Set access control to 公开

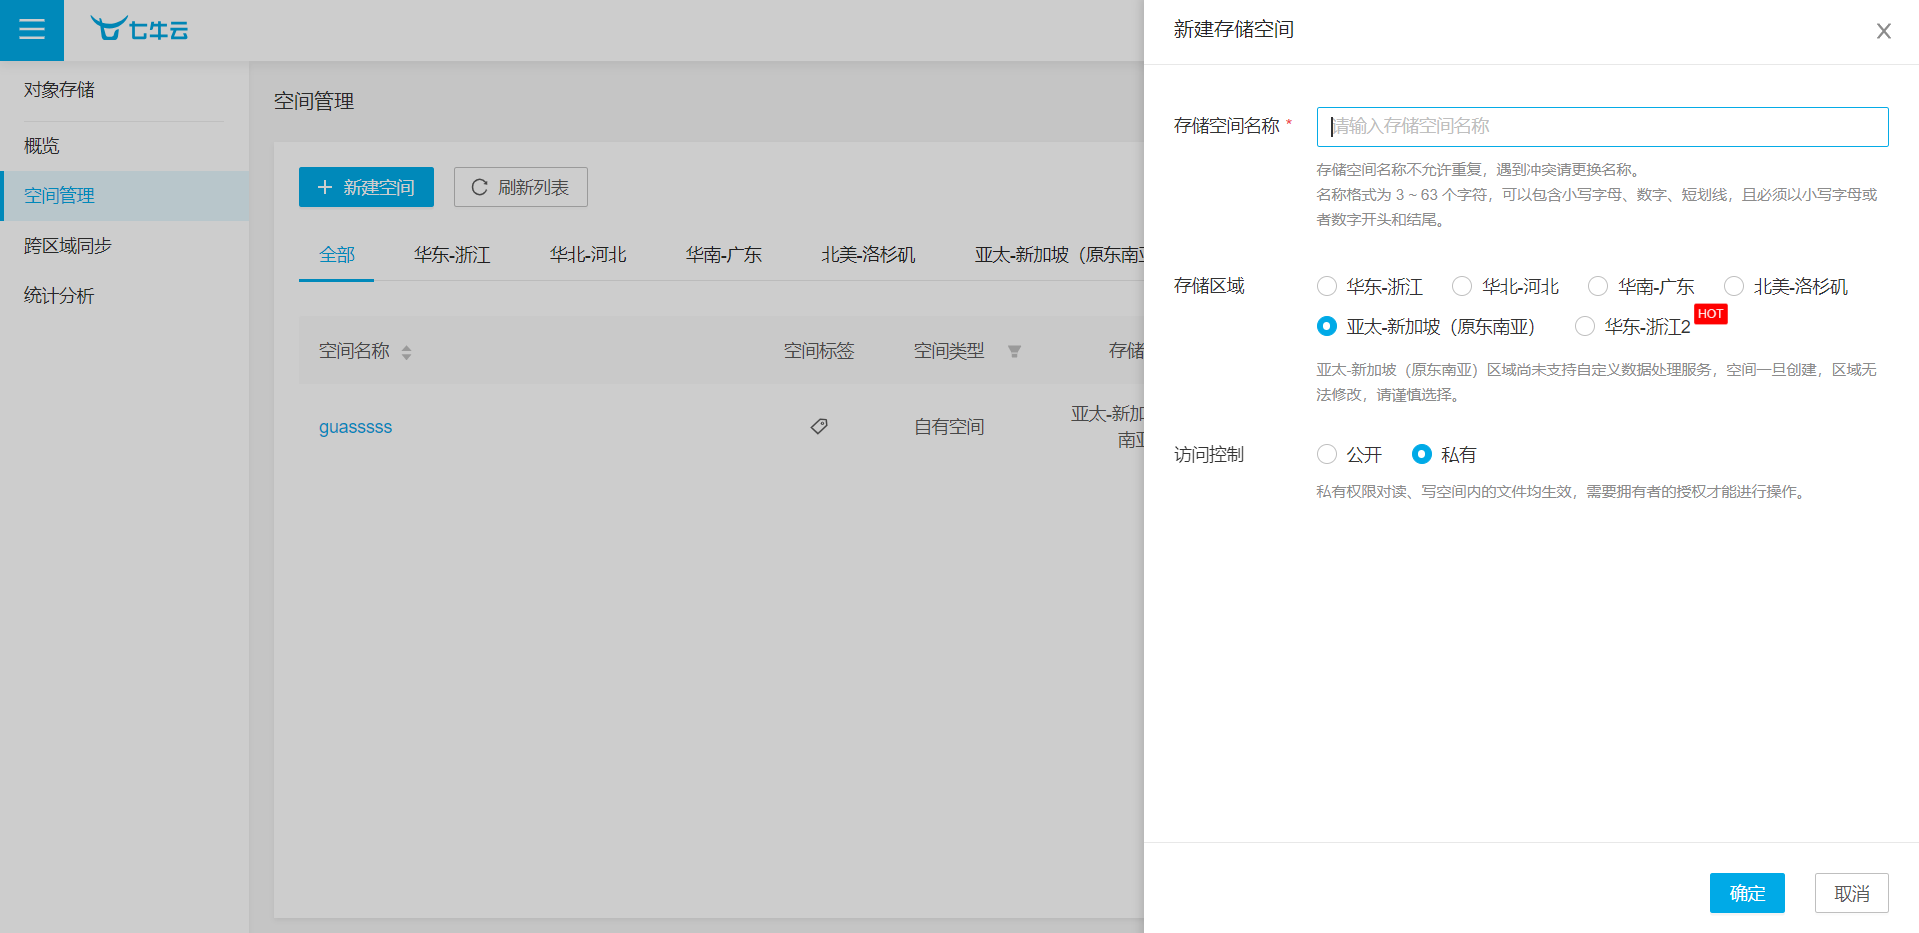pos(1327,455)
